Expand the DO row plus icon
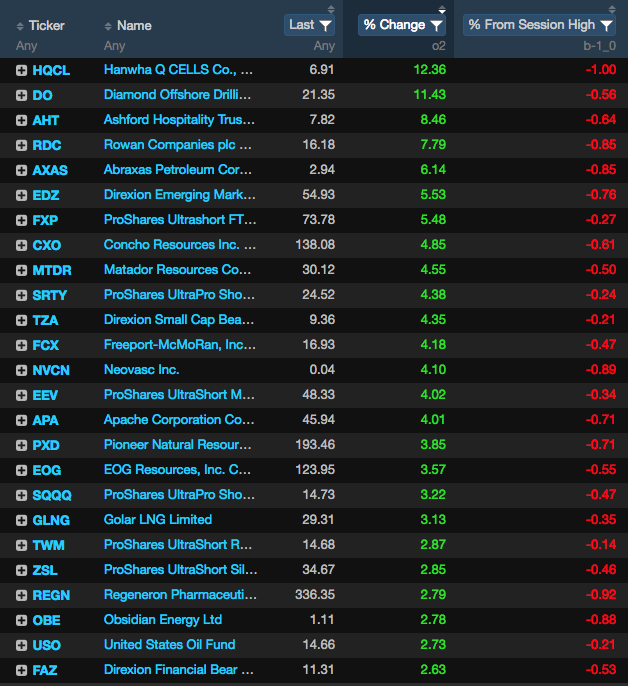 coord(21,95)
